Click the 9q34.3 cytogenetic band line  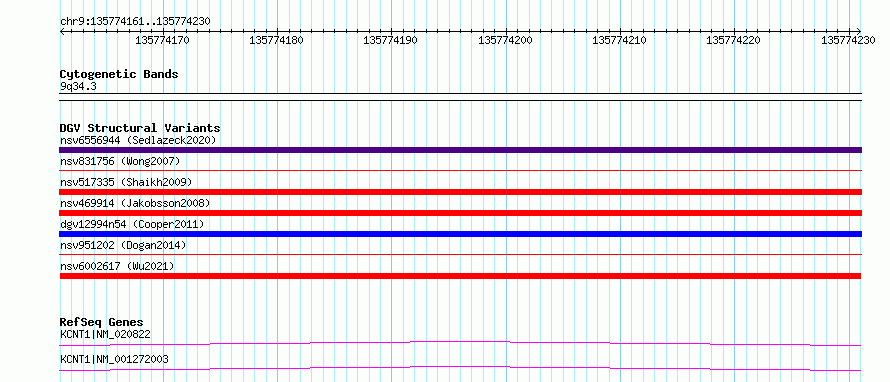click(x=460, y=97)
